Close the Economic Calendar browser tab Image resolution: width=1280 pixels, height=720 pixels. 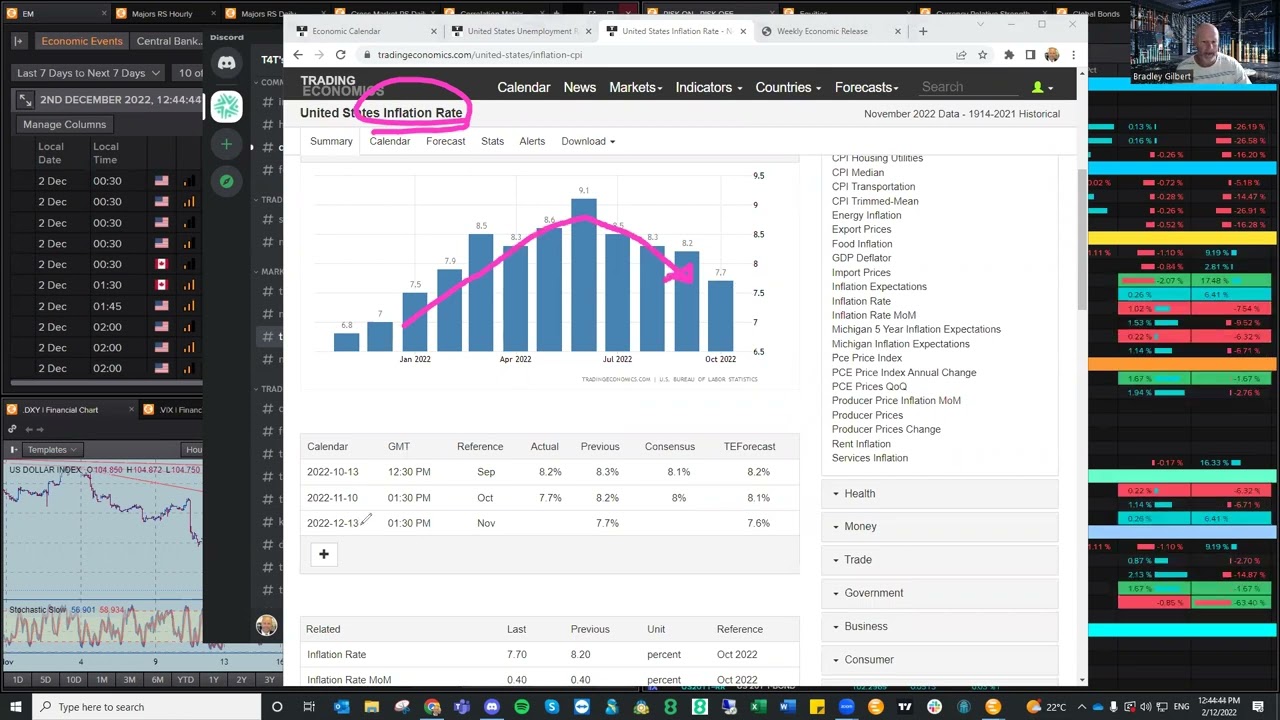pyautogui.click(x=434, y=31)
